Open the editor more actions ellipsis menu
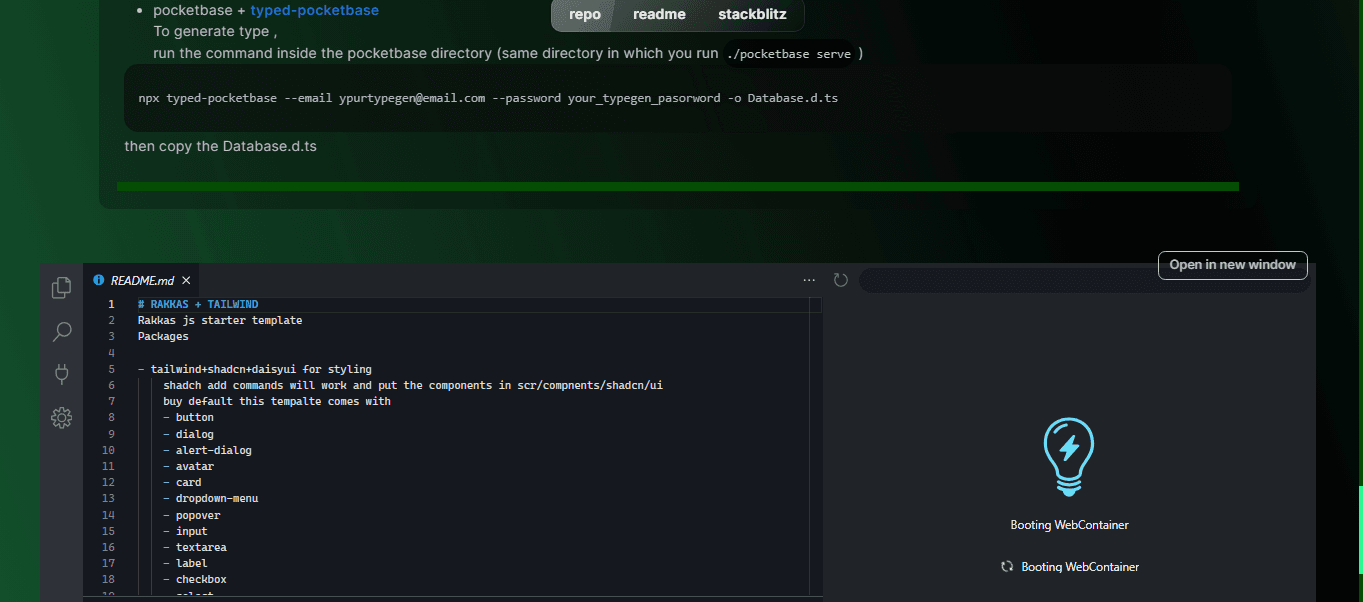Screen dimensions: 1363x602 pos(809,280)
